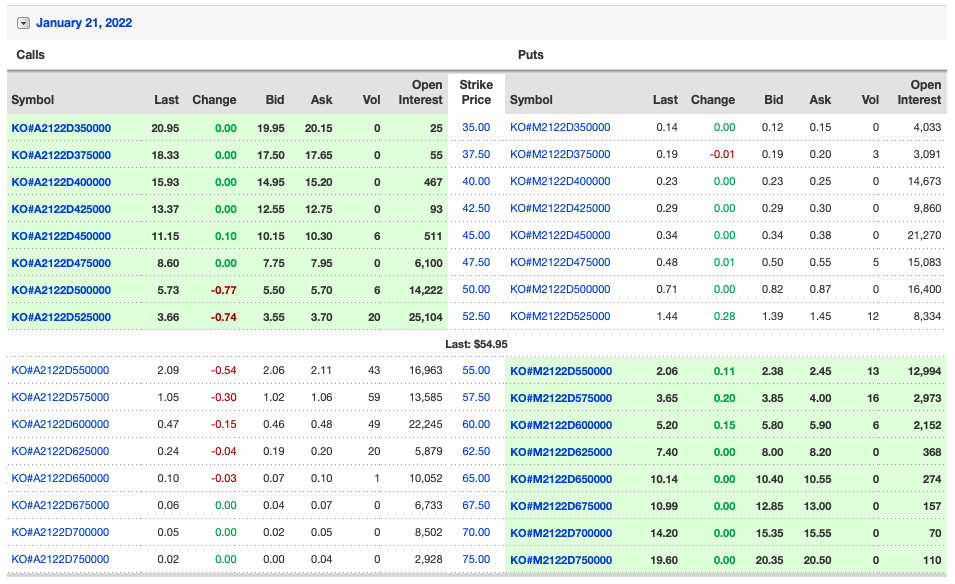Viewport: 955px width, 584px height.
Task: Collapse the January 21, 2022 section arrow
Action: point(23,23)
